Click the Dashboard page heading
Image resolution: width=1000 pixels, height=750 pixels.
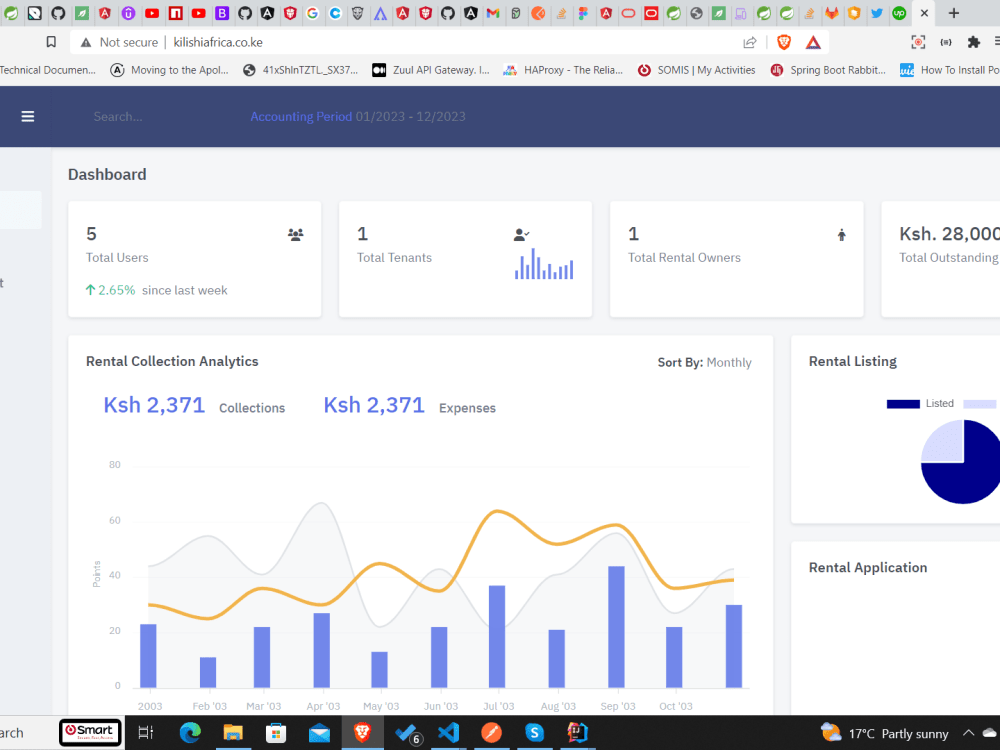pos(107,174)
